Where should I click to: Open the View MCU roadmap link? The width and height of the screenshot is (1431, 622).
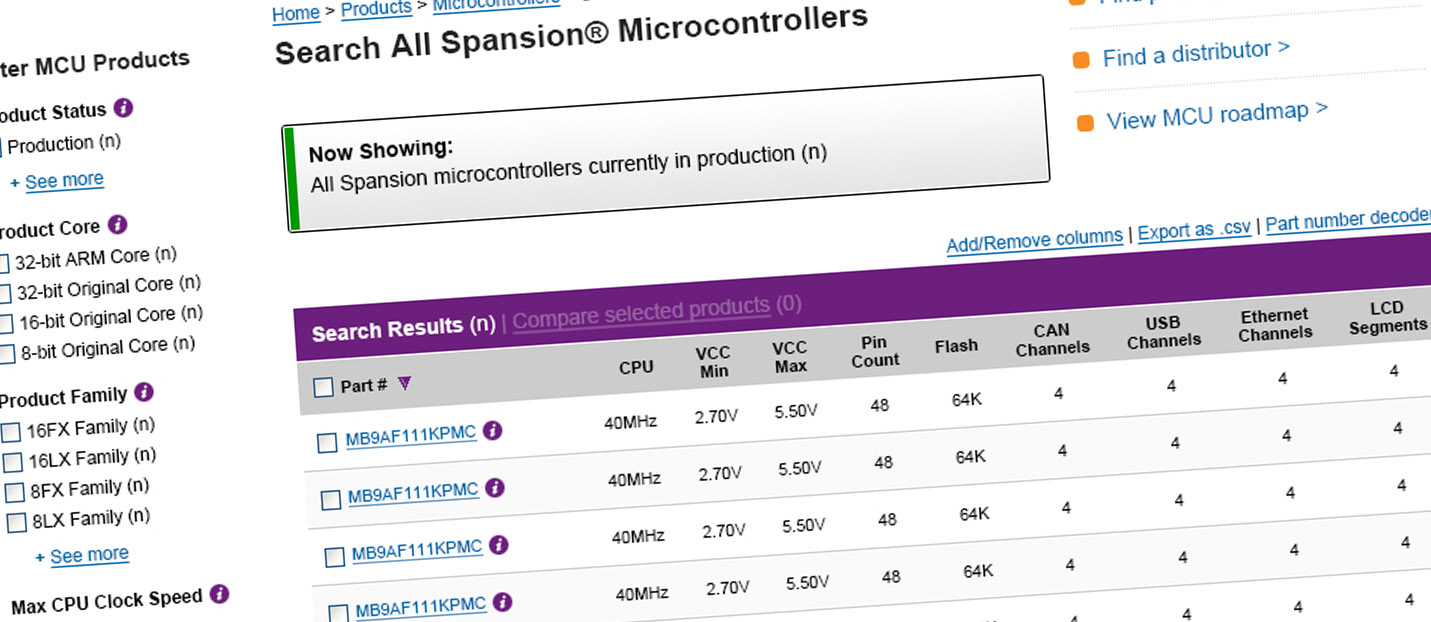pos(1217,115)
